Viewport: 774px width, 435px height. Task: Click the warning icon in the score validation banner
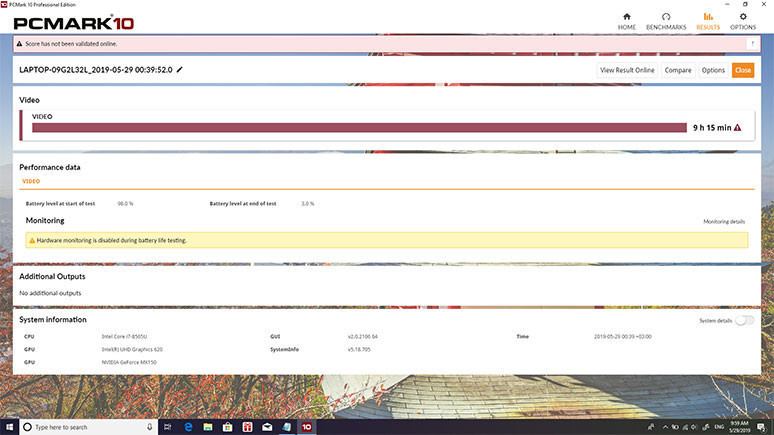[20, 44]
